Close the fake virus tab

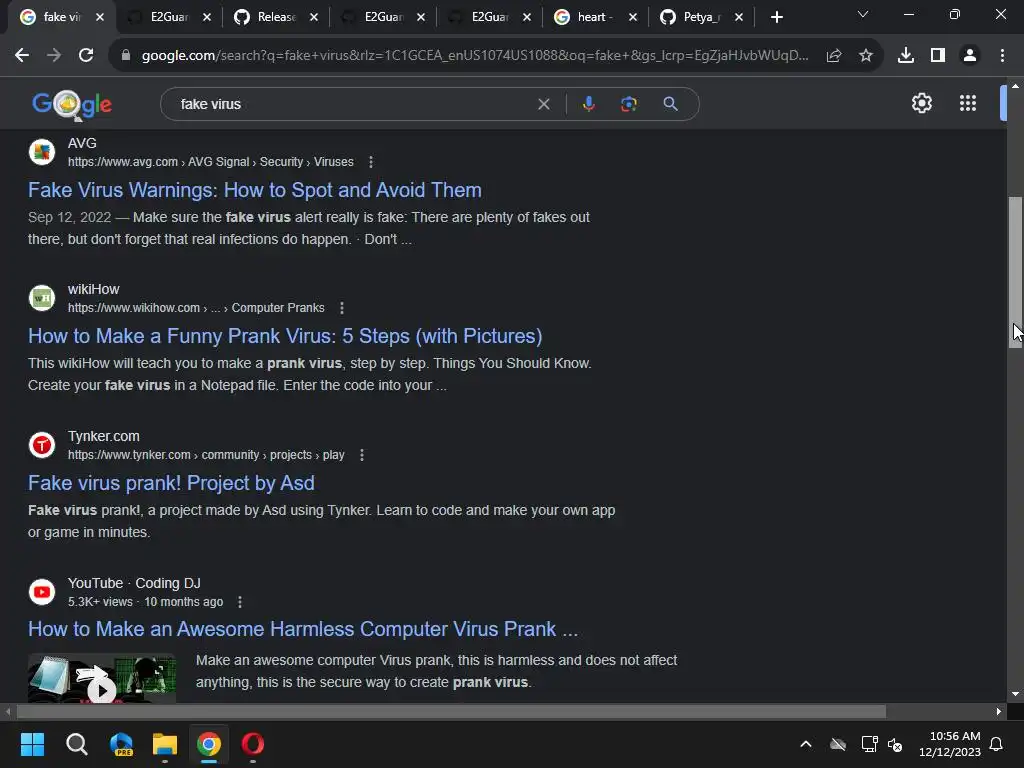(100, 17)
